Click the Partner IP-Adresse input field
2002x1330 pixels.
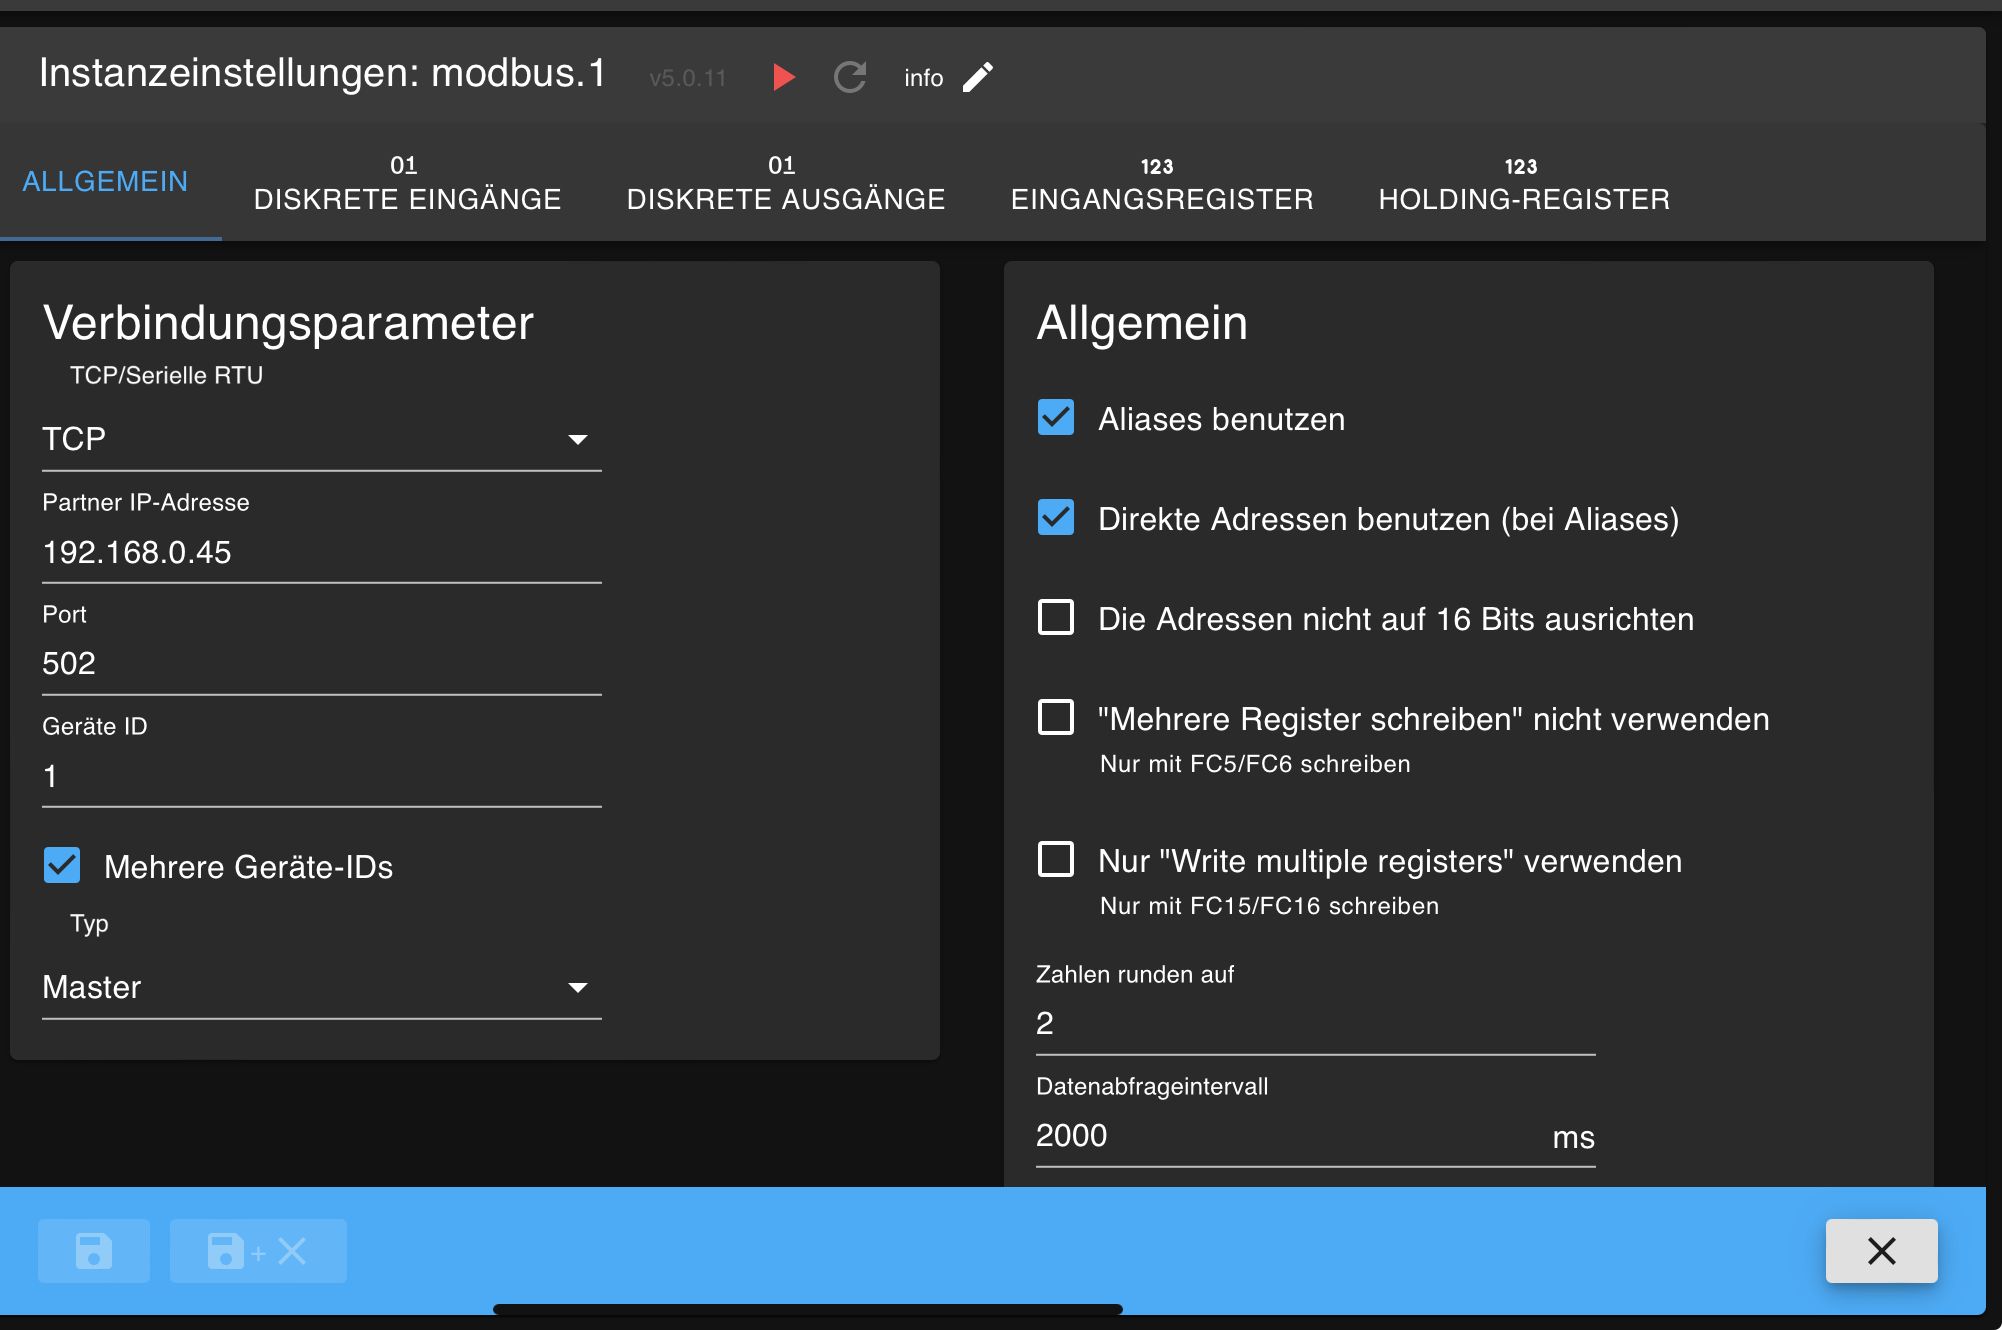[321, 552]
